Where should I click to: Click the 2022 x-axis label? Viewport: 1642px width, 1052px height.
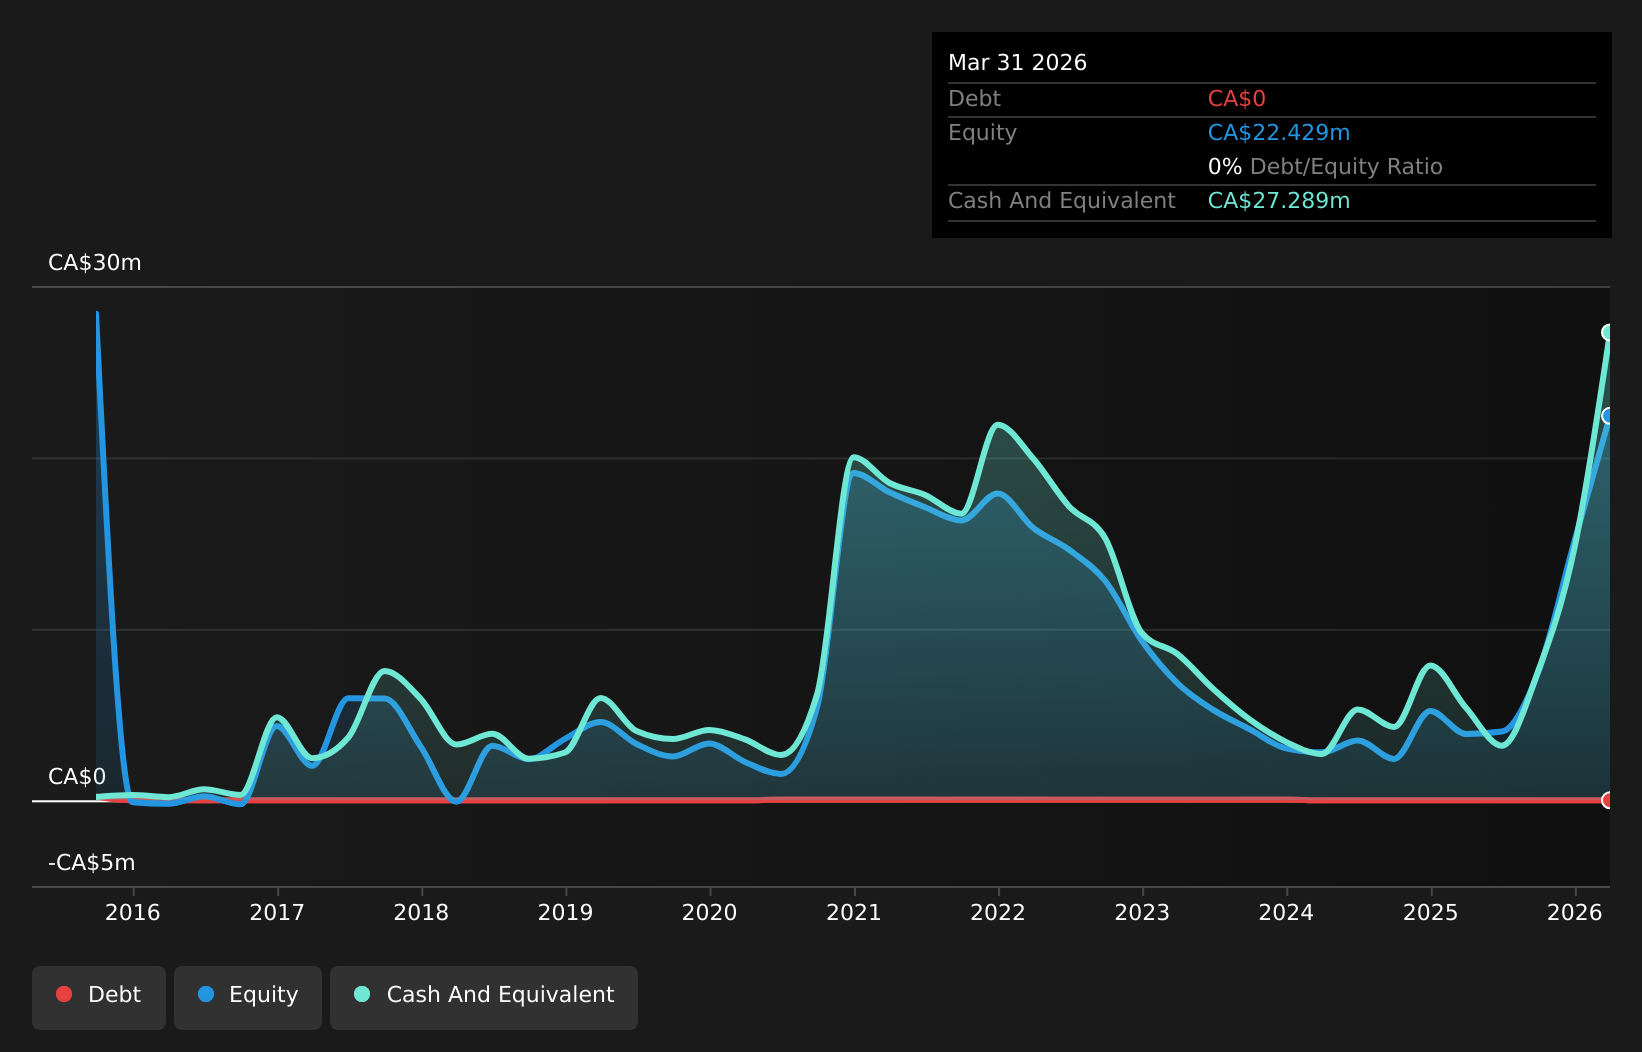tap(998, 912)
